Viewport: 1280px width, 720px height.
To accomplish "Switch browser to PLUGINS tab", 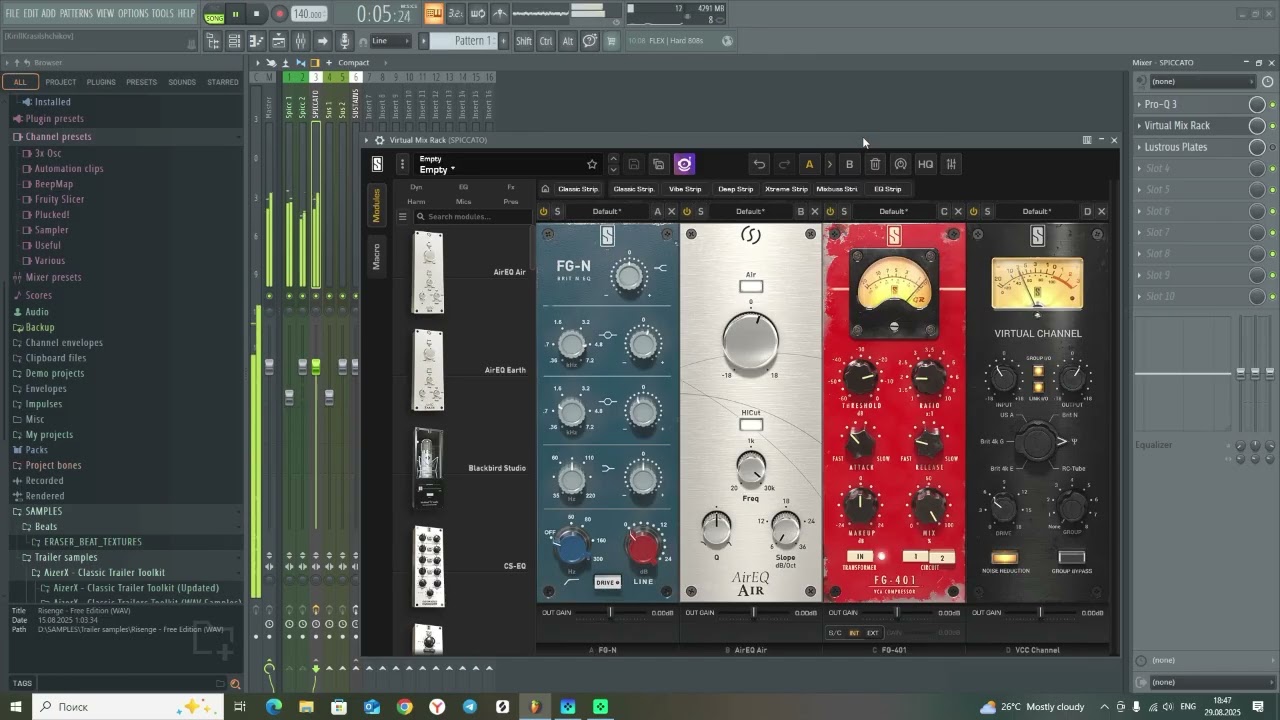I will [101, 82].
